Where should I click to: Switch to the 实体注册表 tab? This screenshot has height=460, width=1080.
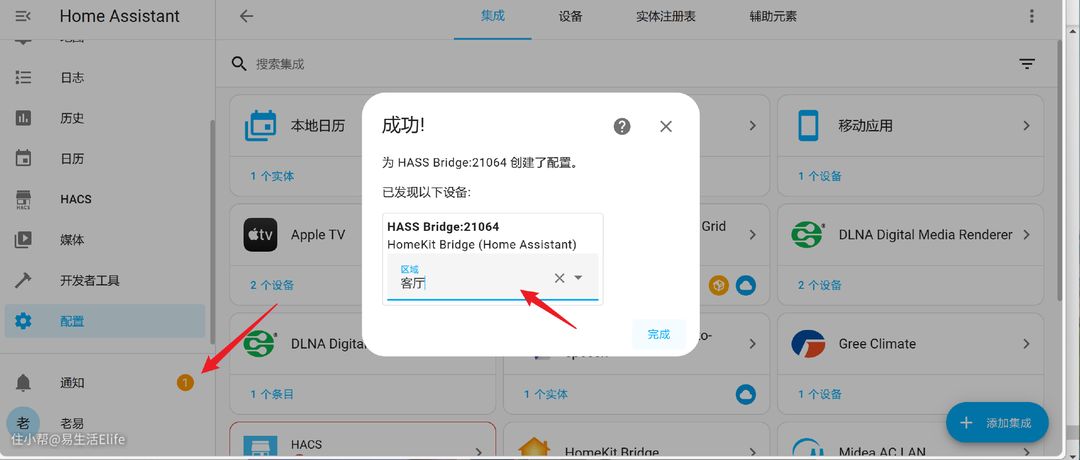pyautogui.click(x=665, y=17)
